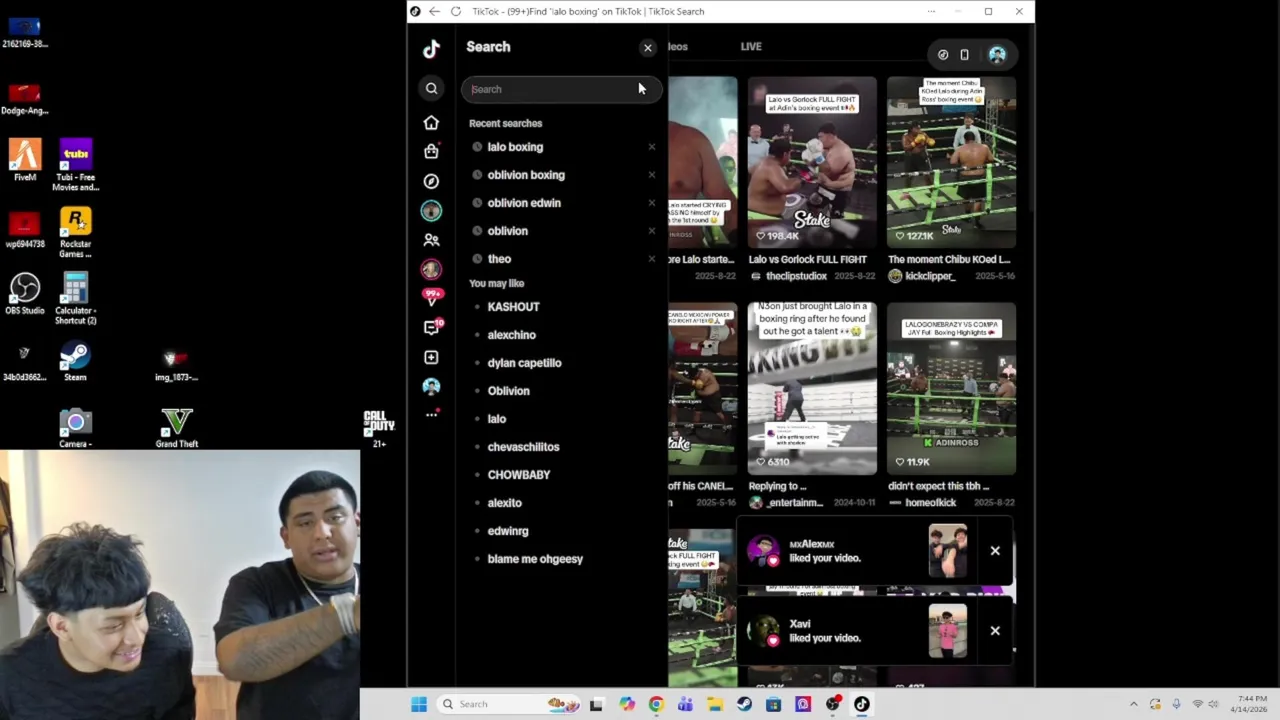Switch to the LIVE results tab
The width and height of the screenshot is (1280, 720).
click(x=751, y=47)
